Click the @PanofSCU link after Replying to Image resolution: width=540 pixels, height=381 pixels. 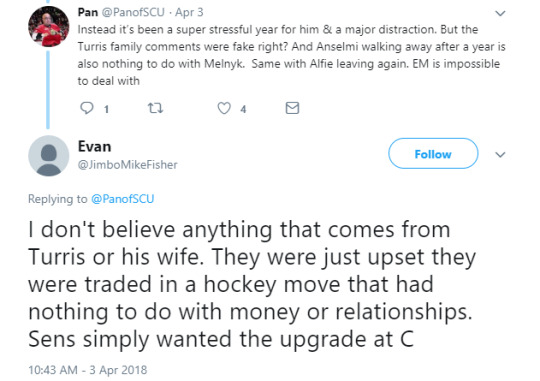pyautogui.click(x=122, y=199)
